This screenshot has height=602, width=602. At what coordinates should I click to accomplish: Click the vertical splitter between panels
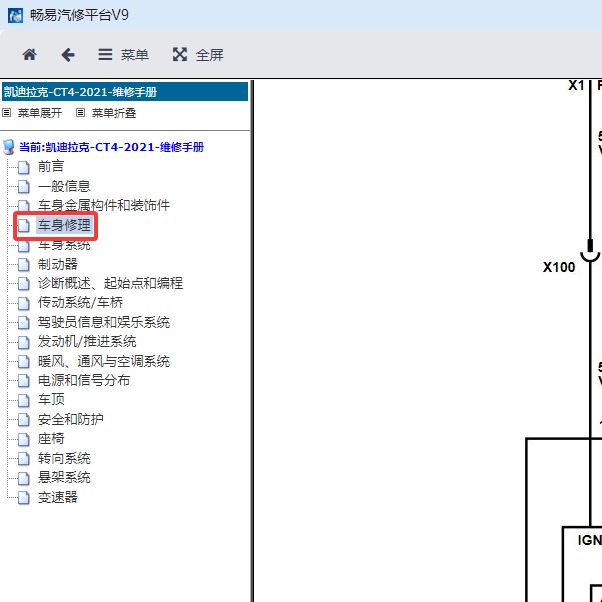coord(252,341)
